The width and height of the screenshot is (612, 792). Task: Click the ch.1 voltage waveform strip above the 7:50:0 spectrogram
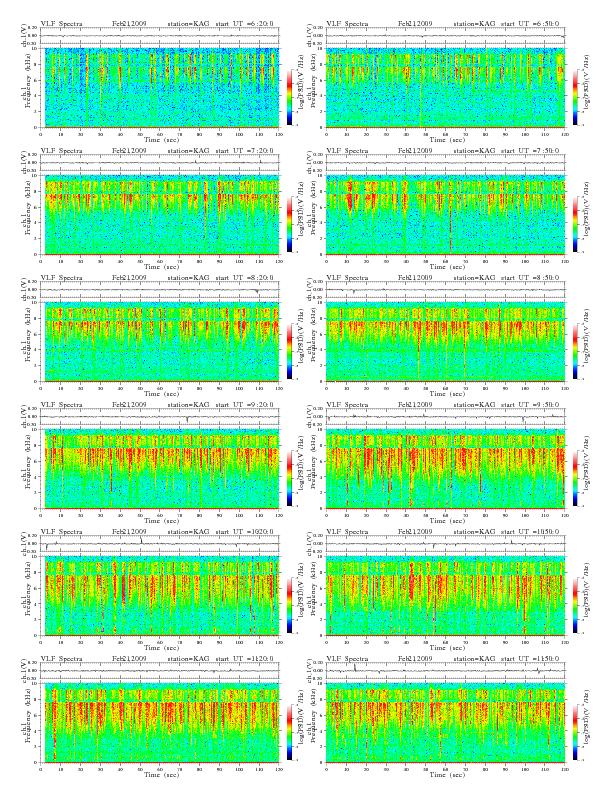point(445,163)
